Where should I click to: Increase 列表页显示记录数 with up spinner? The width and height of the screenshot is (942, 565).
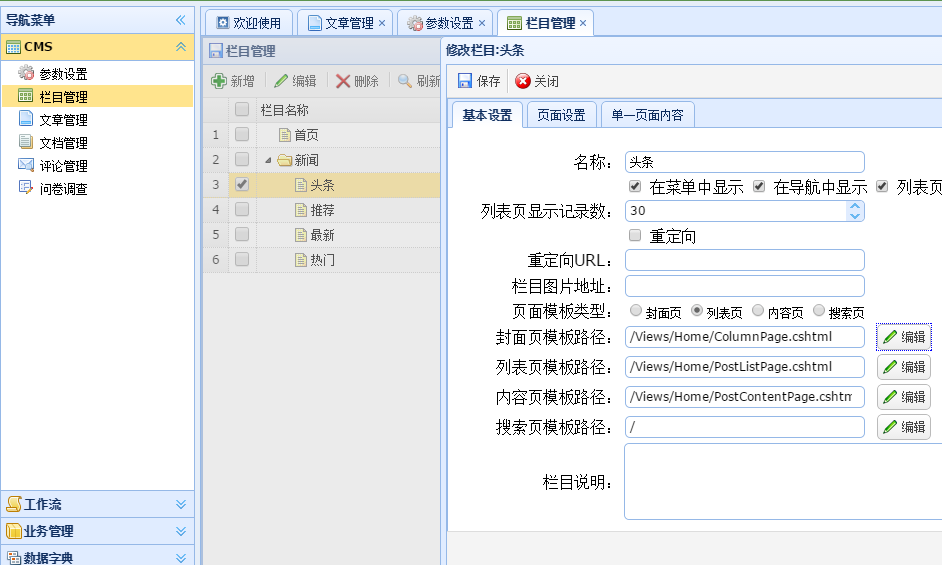tap(854, 206)
